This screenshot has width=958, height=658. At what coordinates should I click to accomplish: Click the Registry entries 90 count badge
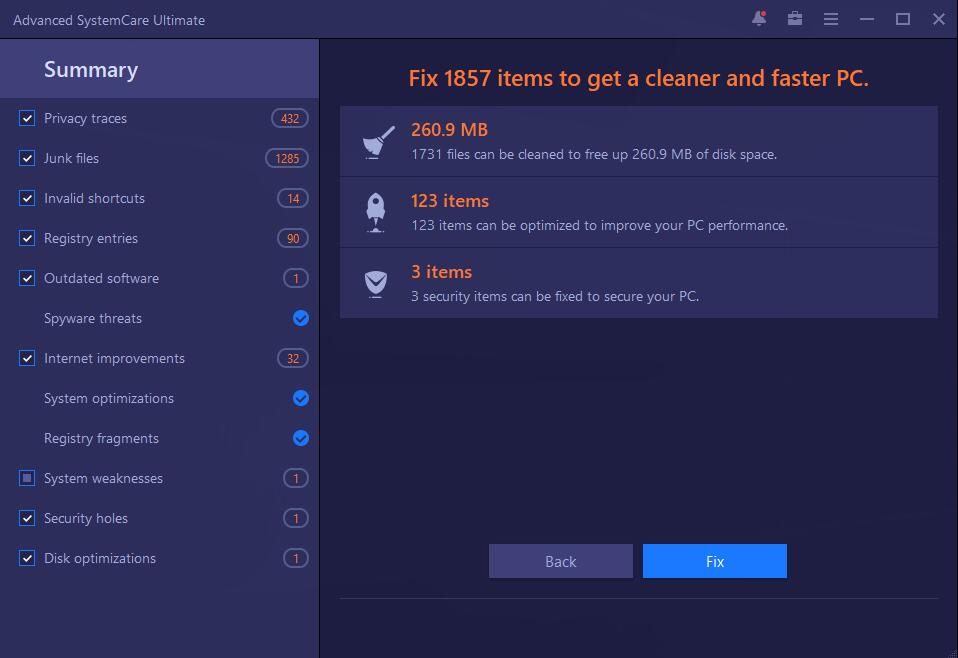click(x=293, y=238)
